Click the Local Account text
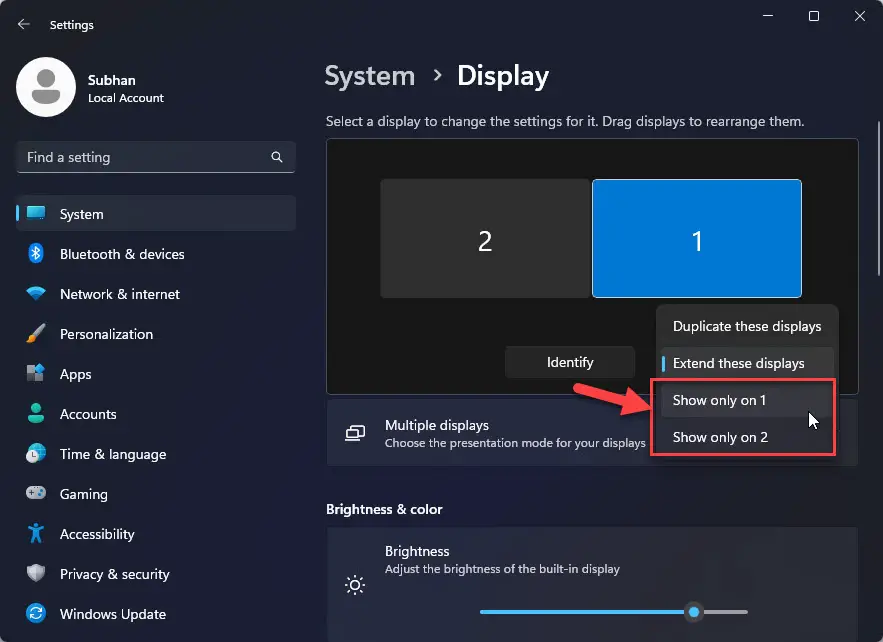This screenshot has width=883, height=642. pos(126,98)
